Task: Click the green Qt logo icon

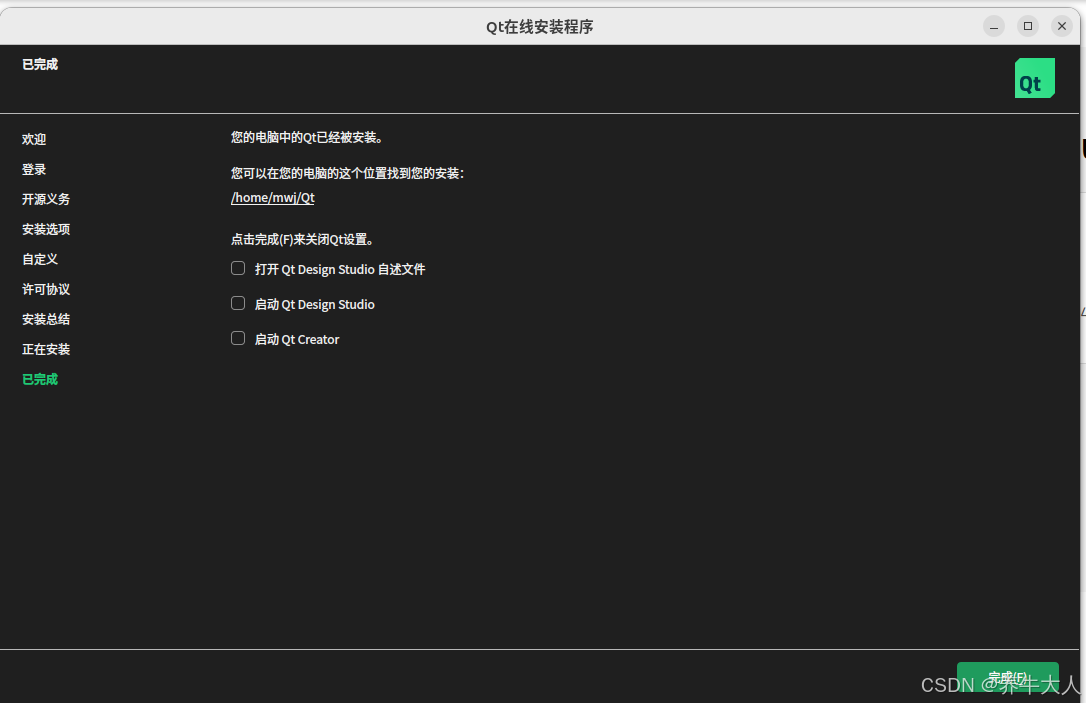Action: [1035, 78]
